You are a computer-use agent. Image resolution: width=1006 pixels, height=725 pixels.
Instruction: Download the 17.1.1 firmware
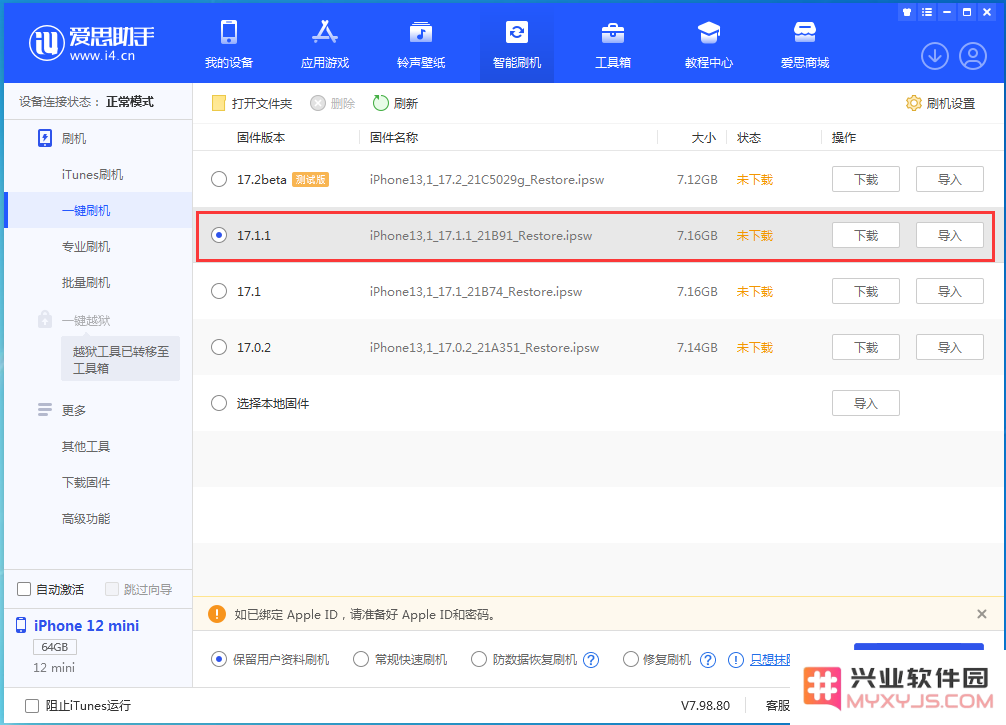[865, 235]
